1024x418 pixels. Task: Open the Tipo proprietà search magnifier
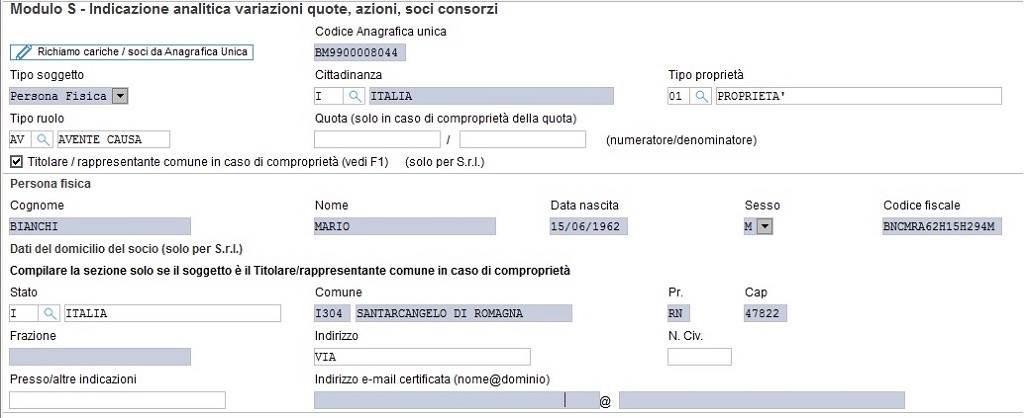tap(702, 96)
